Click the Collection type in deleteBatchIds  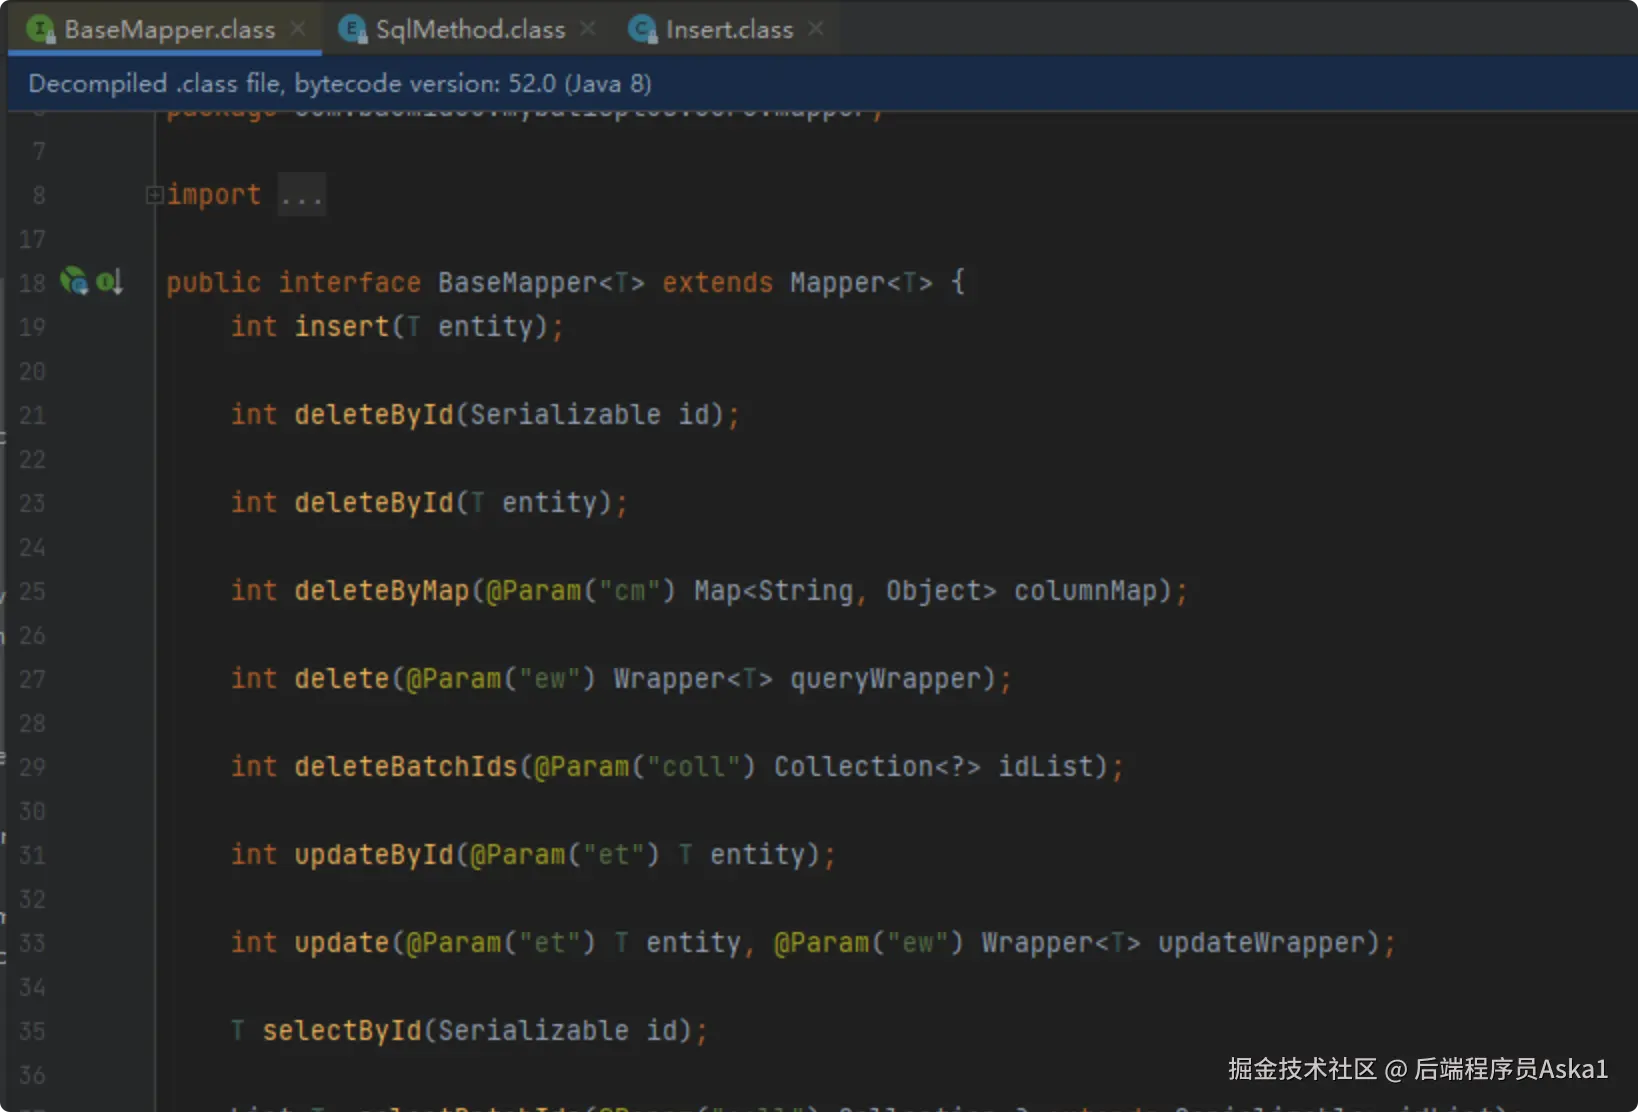[x=854, y=767]
